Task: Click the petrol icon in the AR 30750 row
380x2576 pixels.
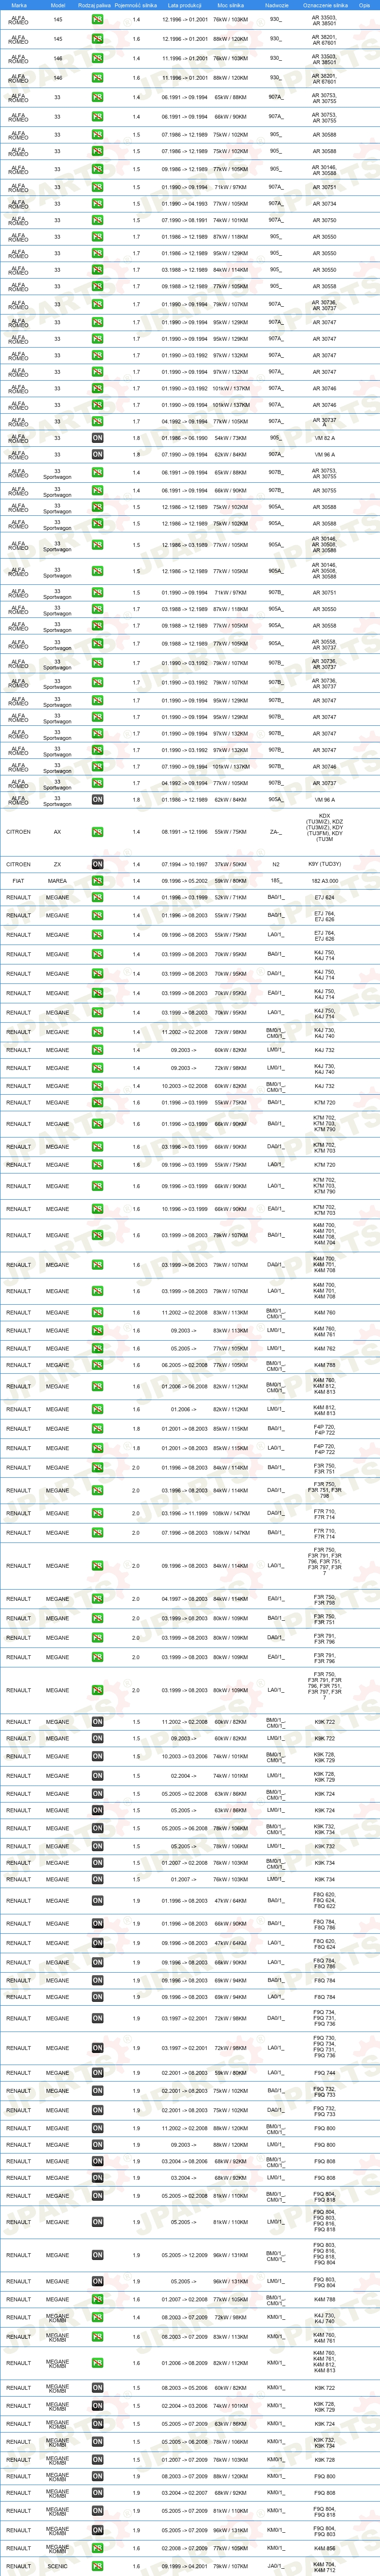Action: point(97,220)
